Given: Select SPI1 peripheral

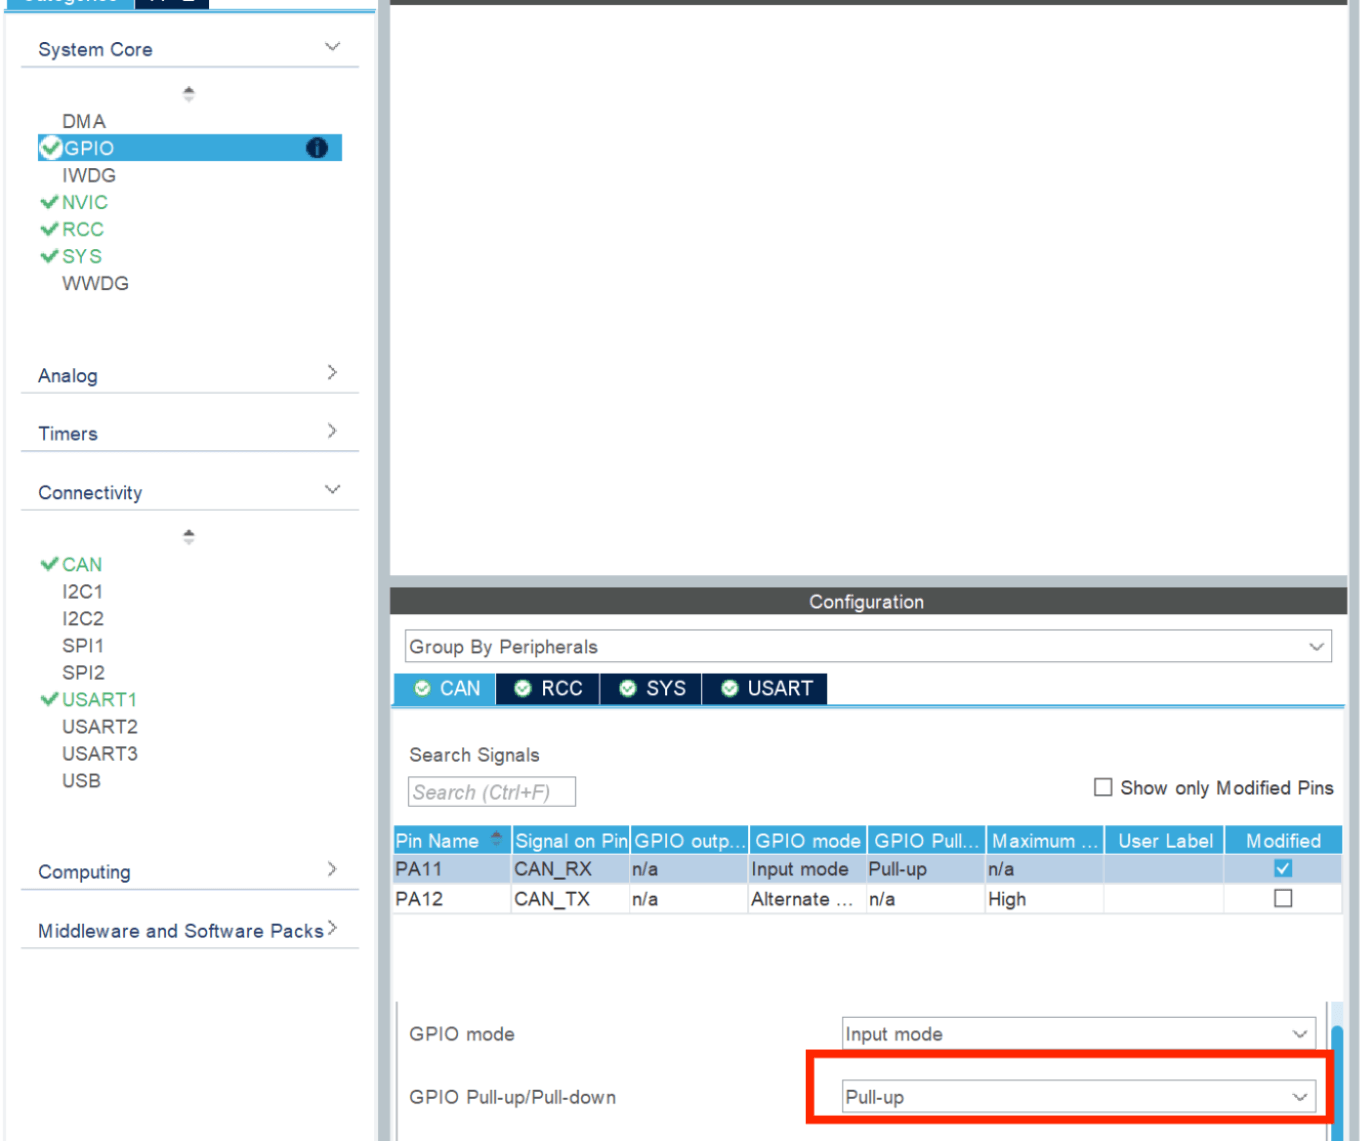Looking at the screenshot, I should (83, 645).
